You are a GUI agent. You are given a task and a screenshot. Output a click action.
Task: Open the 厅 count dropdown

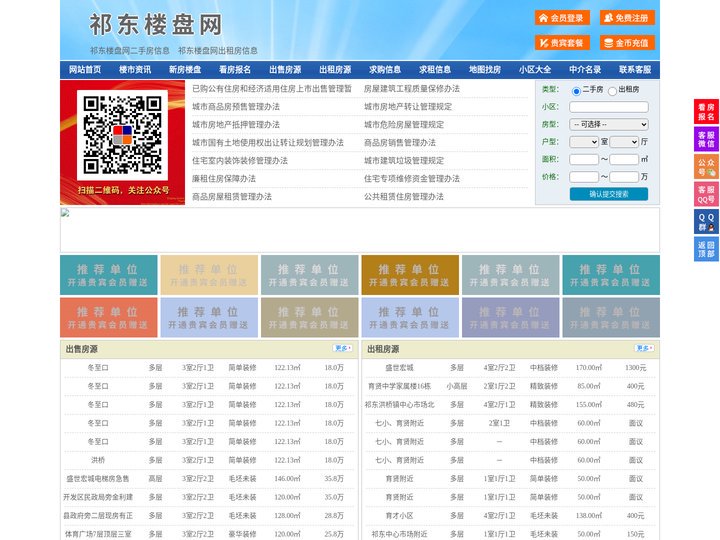[624, 142]
